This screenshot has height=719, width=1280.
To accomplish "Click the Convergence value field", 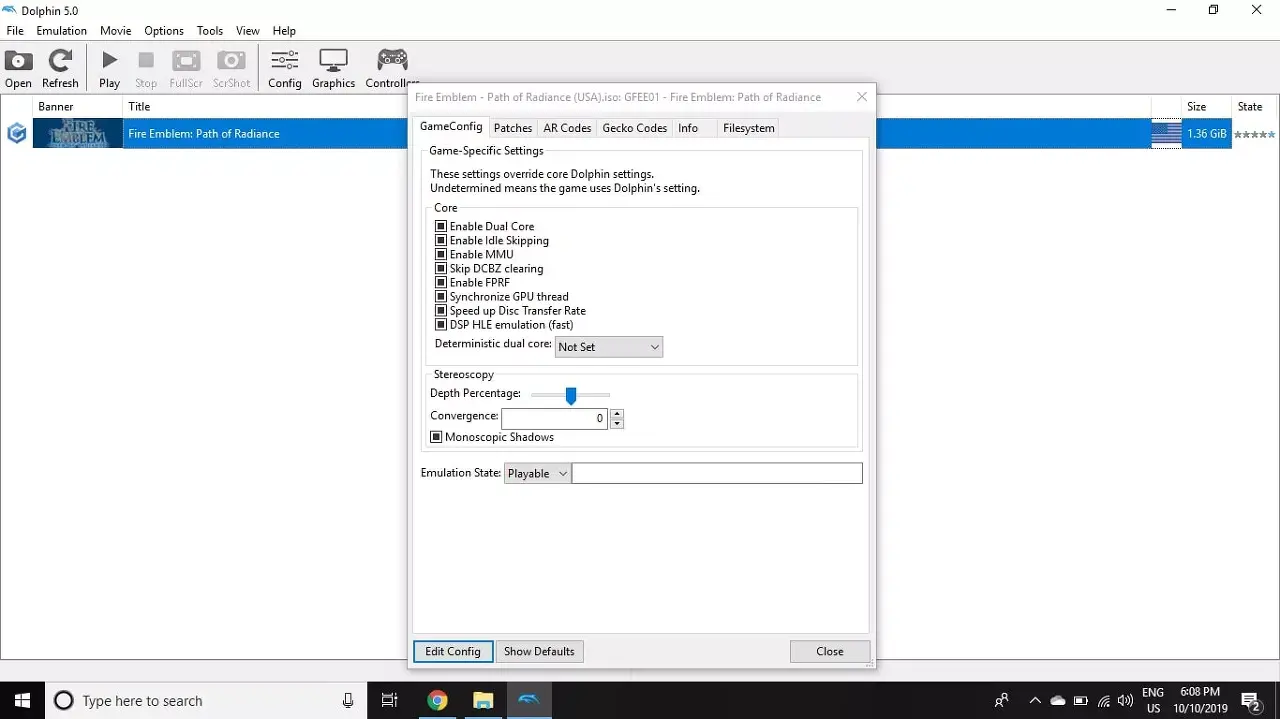I will pos(555,418).
